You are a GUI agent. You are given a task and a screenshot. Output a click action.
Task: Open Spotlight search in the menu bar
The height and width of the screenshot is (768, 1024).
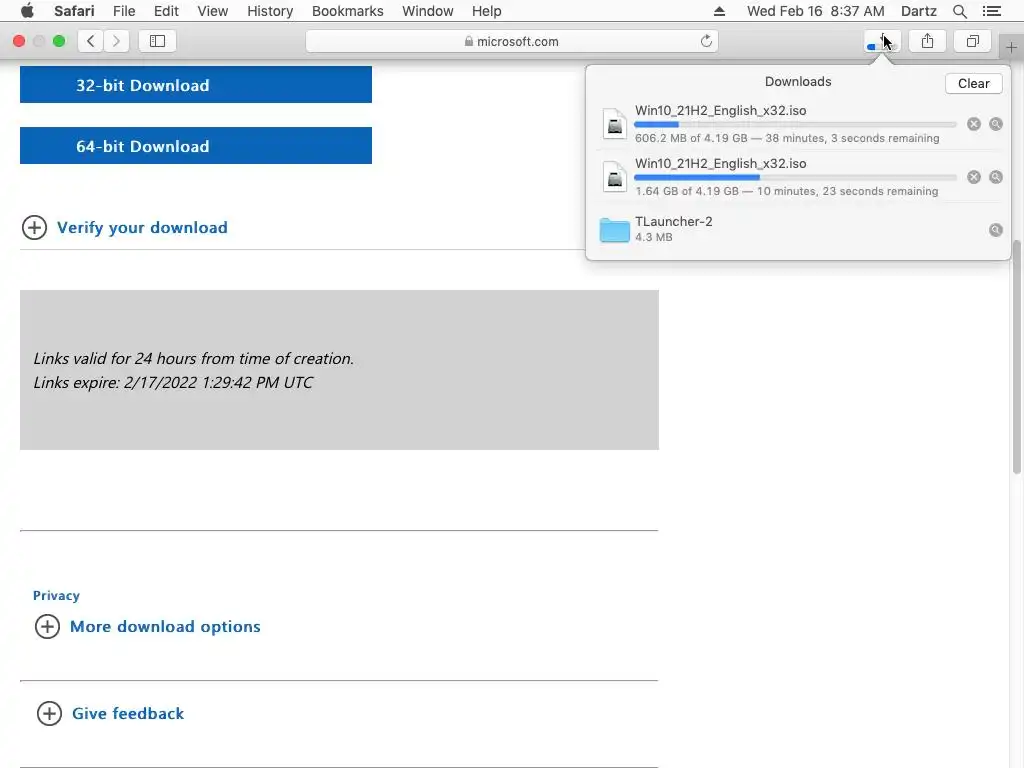pyautogui.click(x=959, y=11)
